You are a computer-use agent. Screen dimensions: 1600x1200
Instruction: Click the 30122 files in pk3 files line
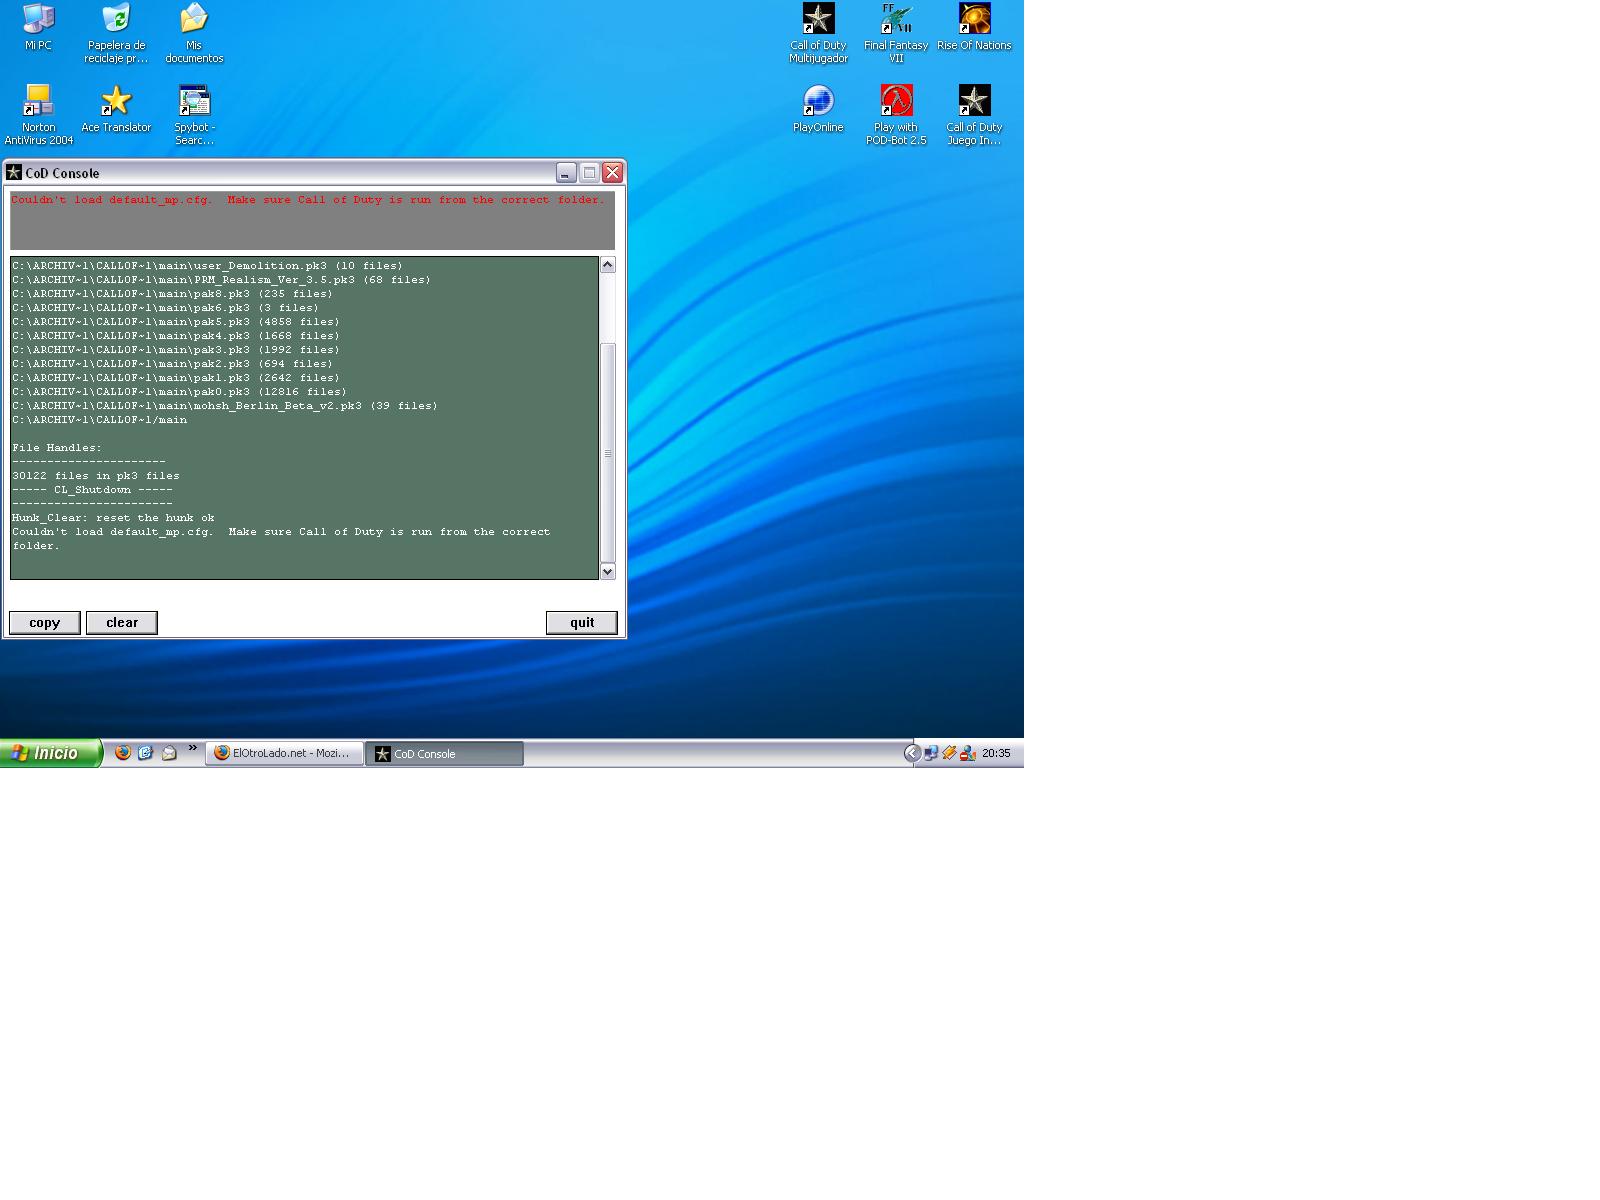(96, 476)
